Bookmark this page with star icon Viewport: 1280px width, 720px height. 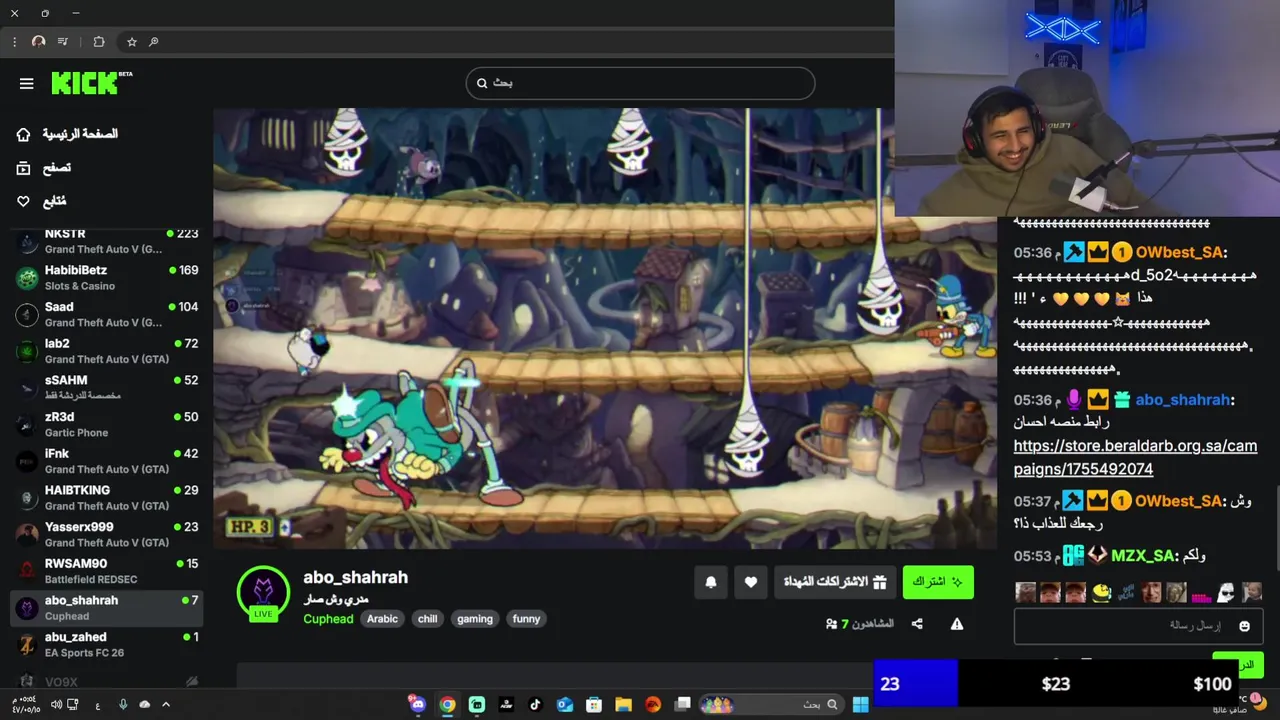[131, 42]
